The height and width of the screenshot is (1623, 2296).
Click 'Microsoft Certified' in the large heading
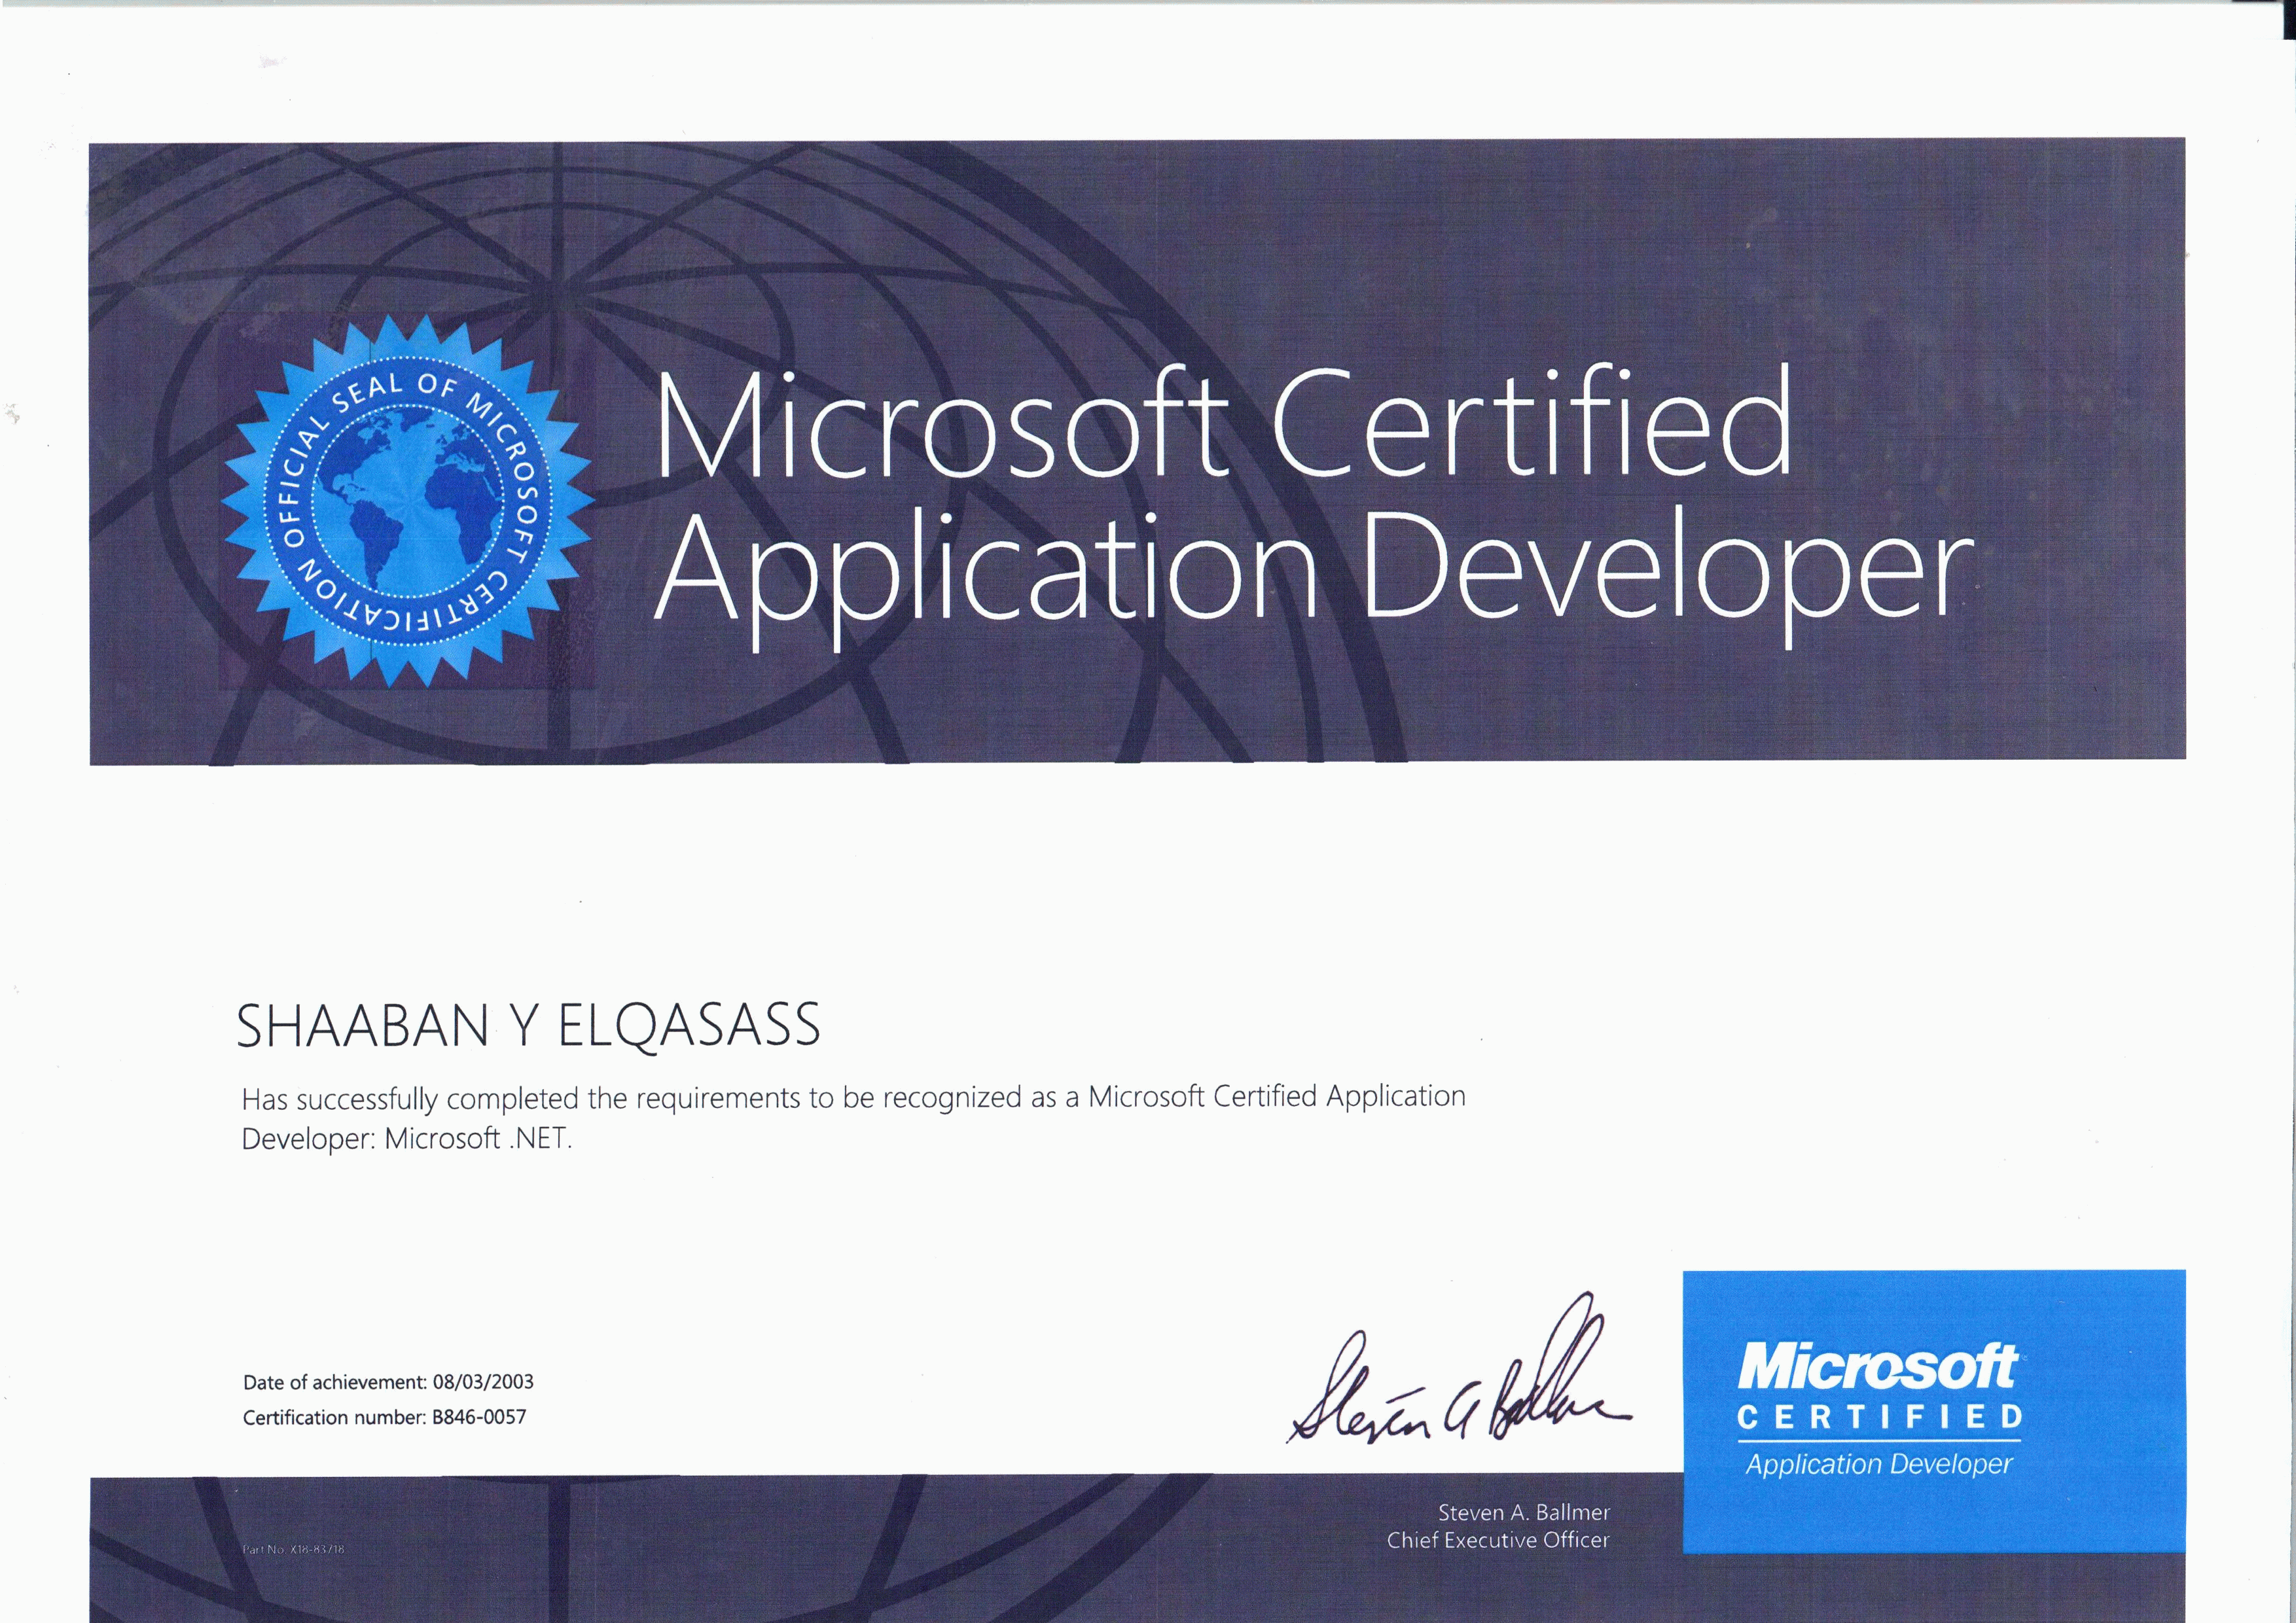1222,425
